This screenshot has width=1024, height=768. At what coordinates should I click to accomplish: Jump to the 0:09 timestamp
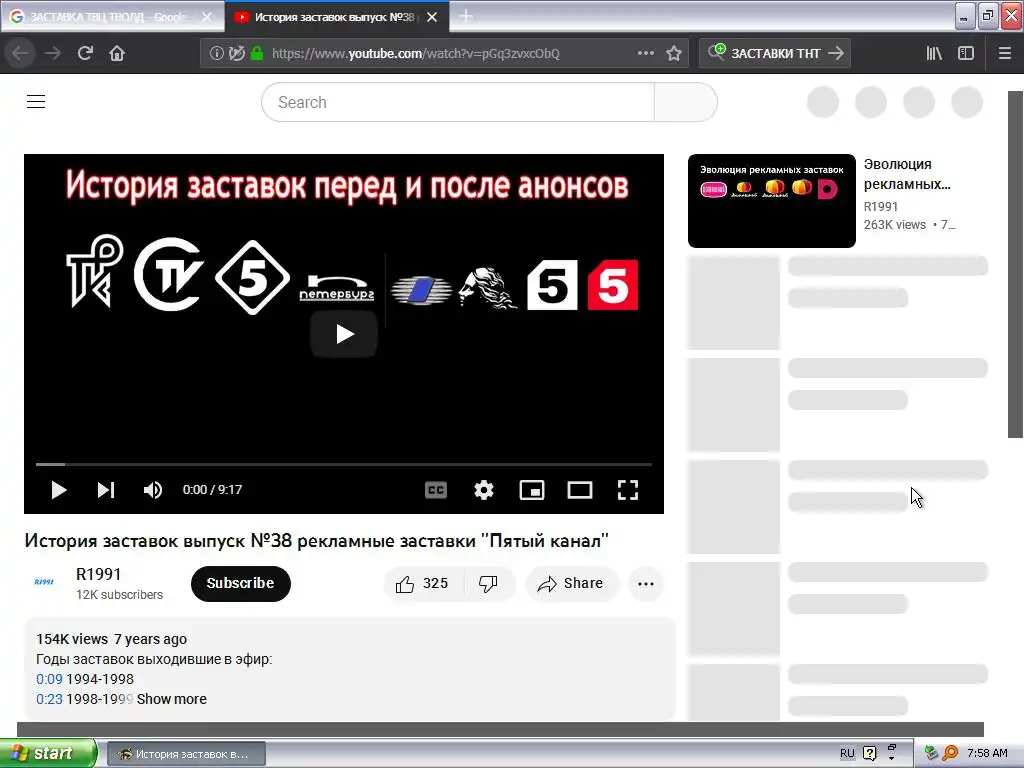pos(49,679)
